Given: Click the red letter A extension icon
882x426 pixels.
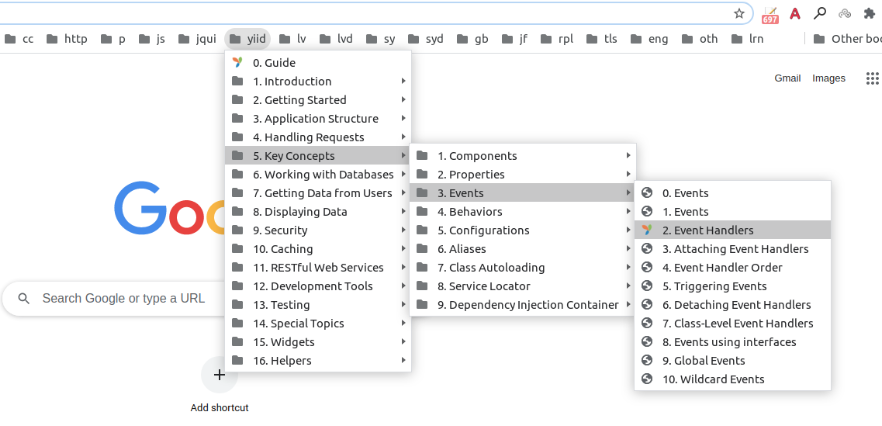Looking at the screenshot, I should point(795,14).
